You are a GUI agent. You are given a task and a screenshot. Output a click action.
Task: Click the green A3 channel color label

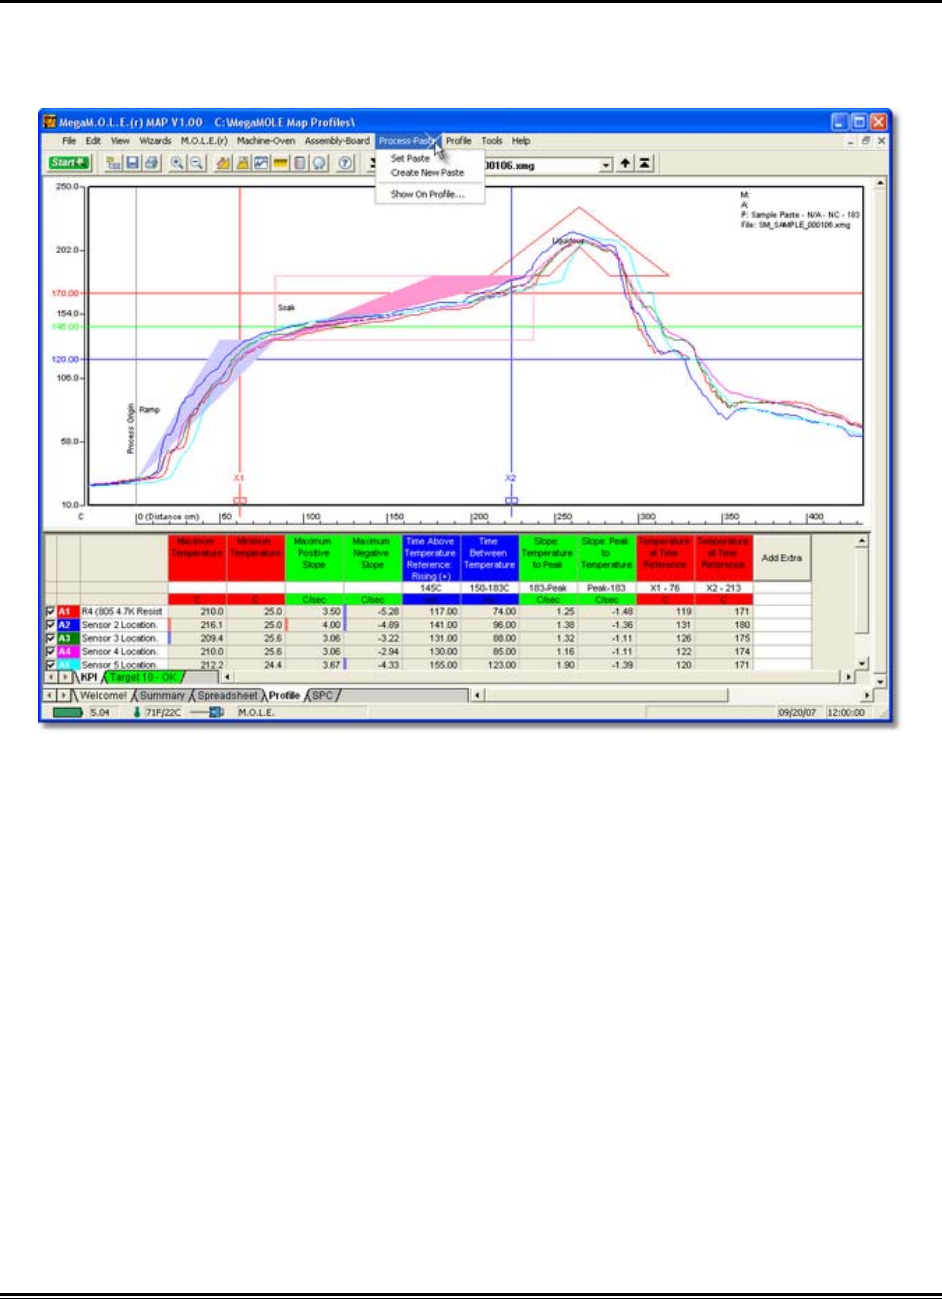tap(67, 638)
